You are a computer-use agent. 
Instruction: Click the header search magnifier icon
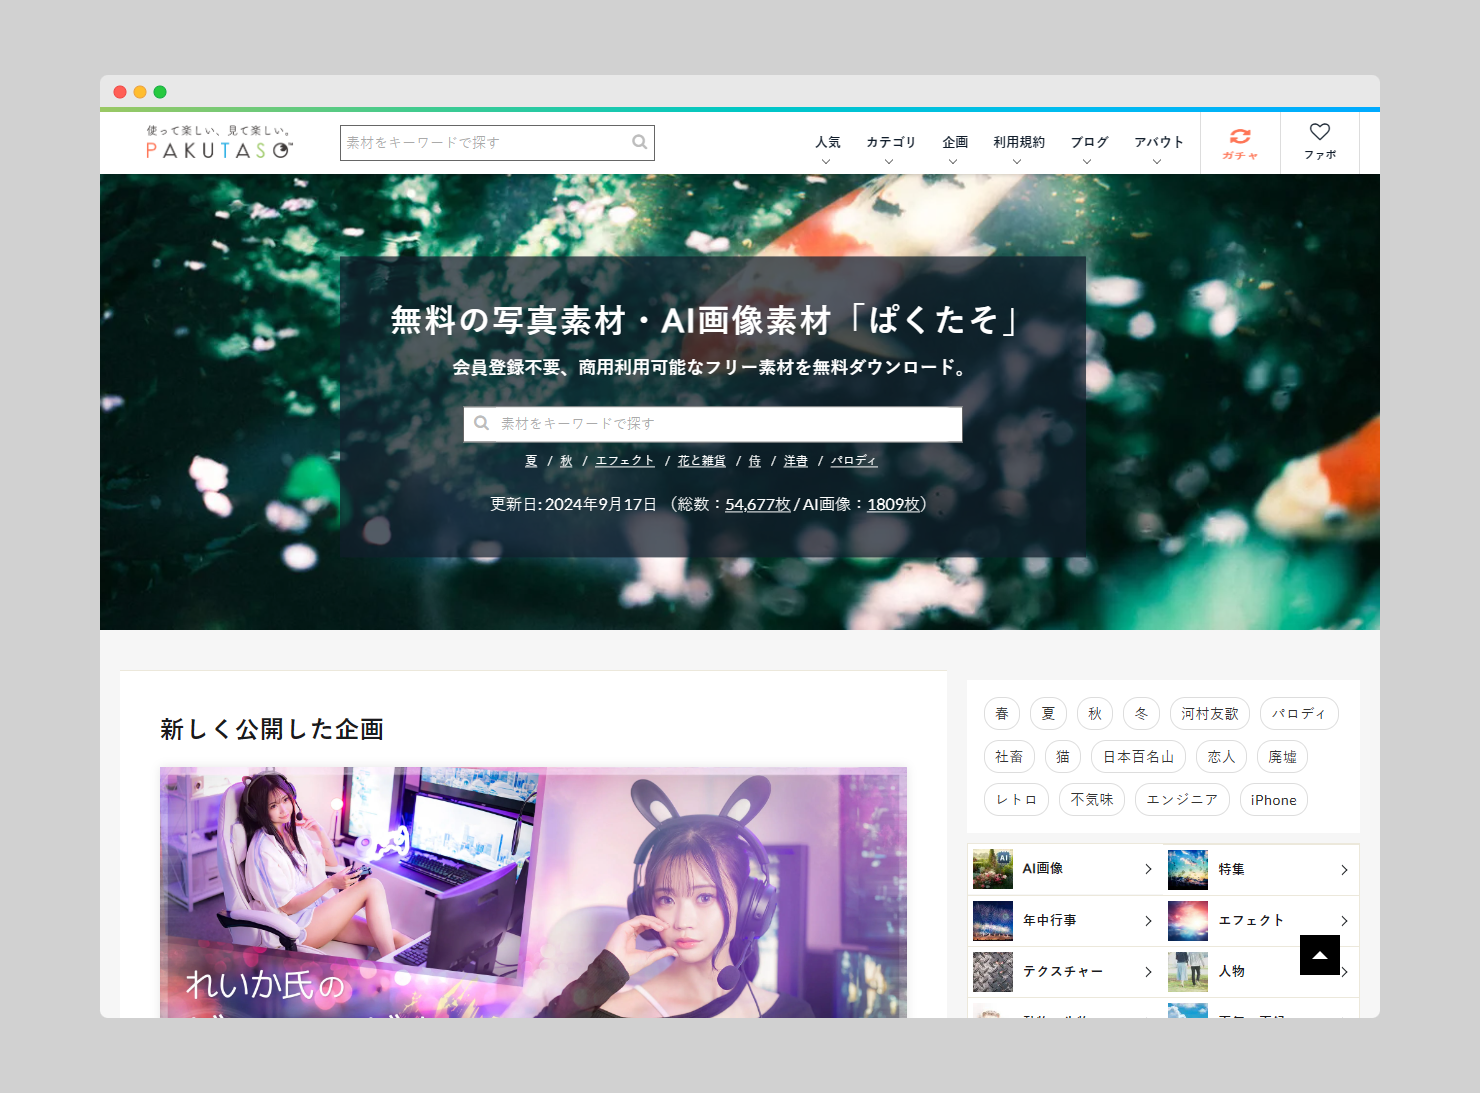coord(640,143)
